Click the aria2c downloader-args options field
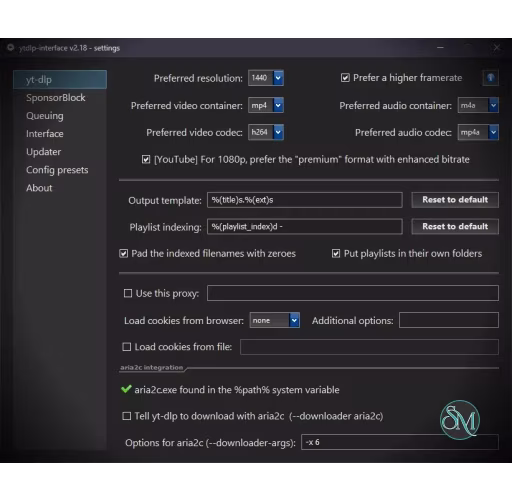Viewport: 512px width, 500px height. tap(400, 442)
